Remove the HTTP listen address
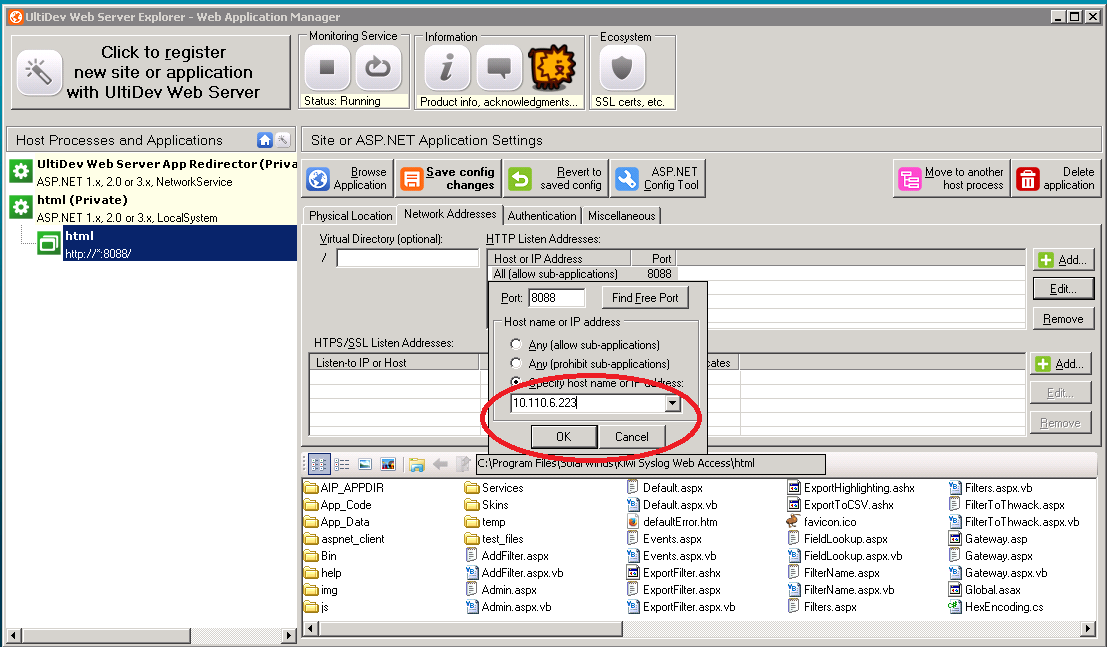 point(1063,319)
